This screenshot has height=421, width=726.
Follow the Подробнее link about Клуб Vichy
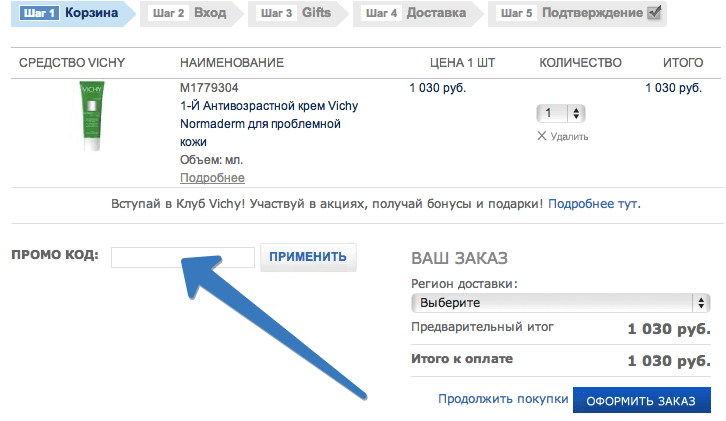(x=580, y=203)
